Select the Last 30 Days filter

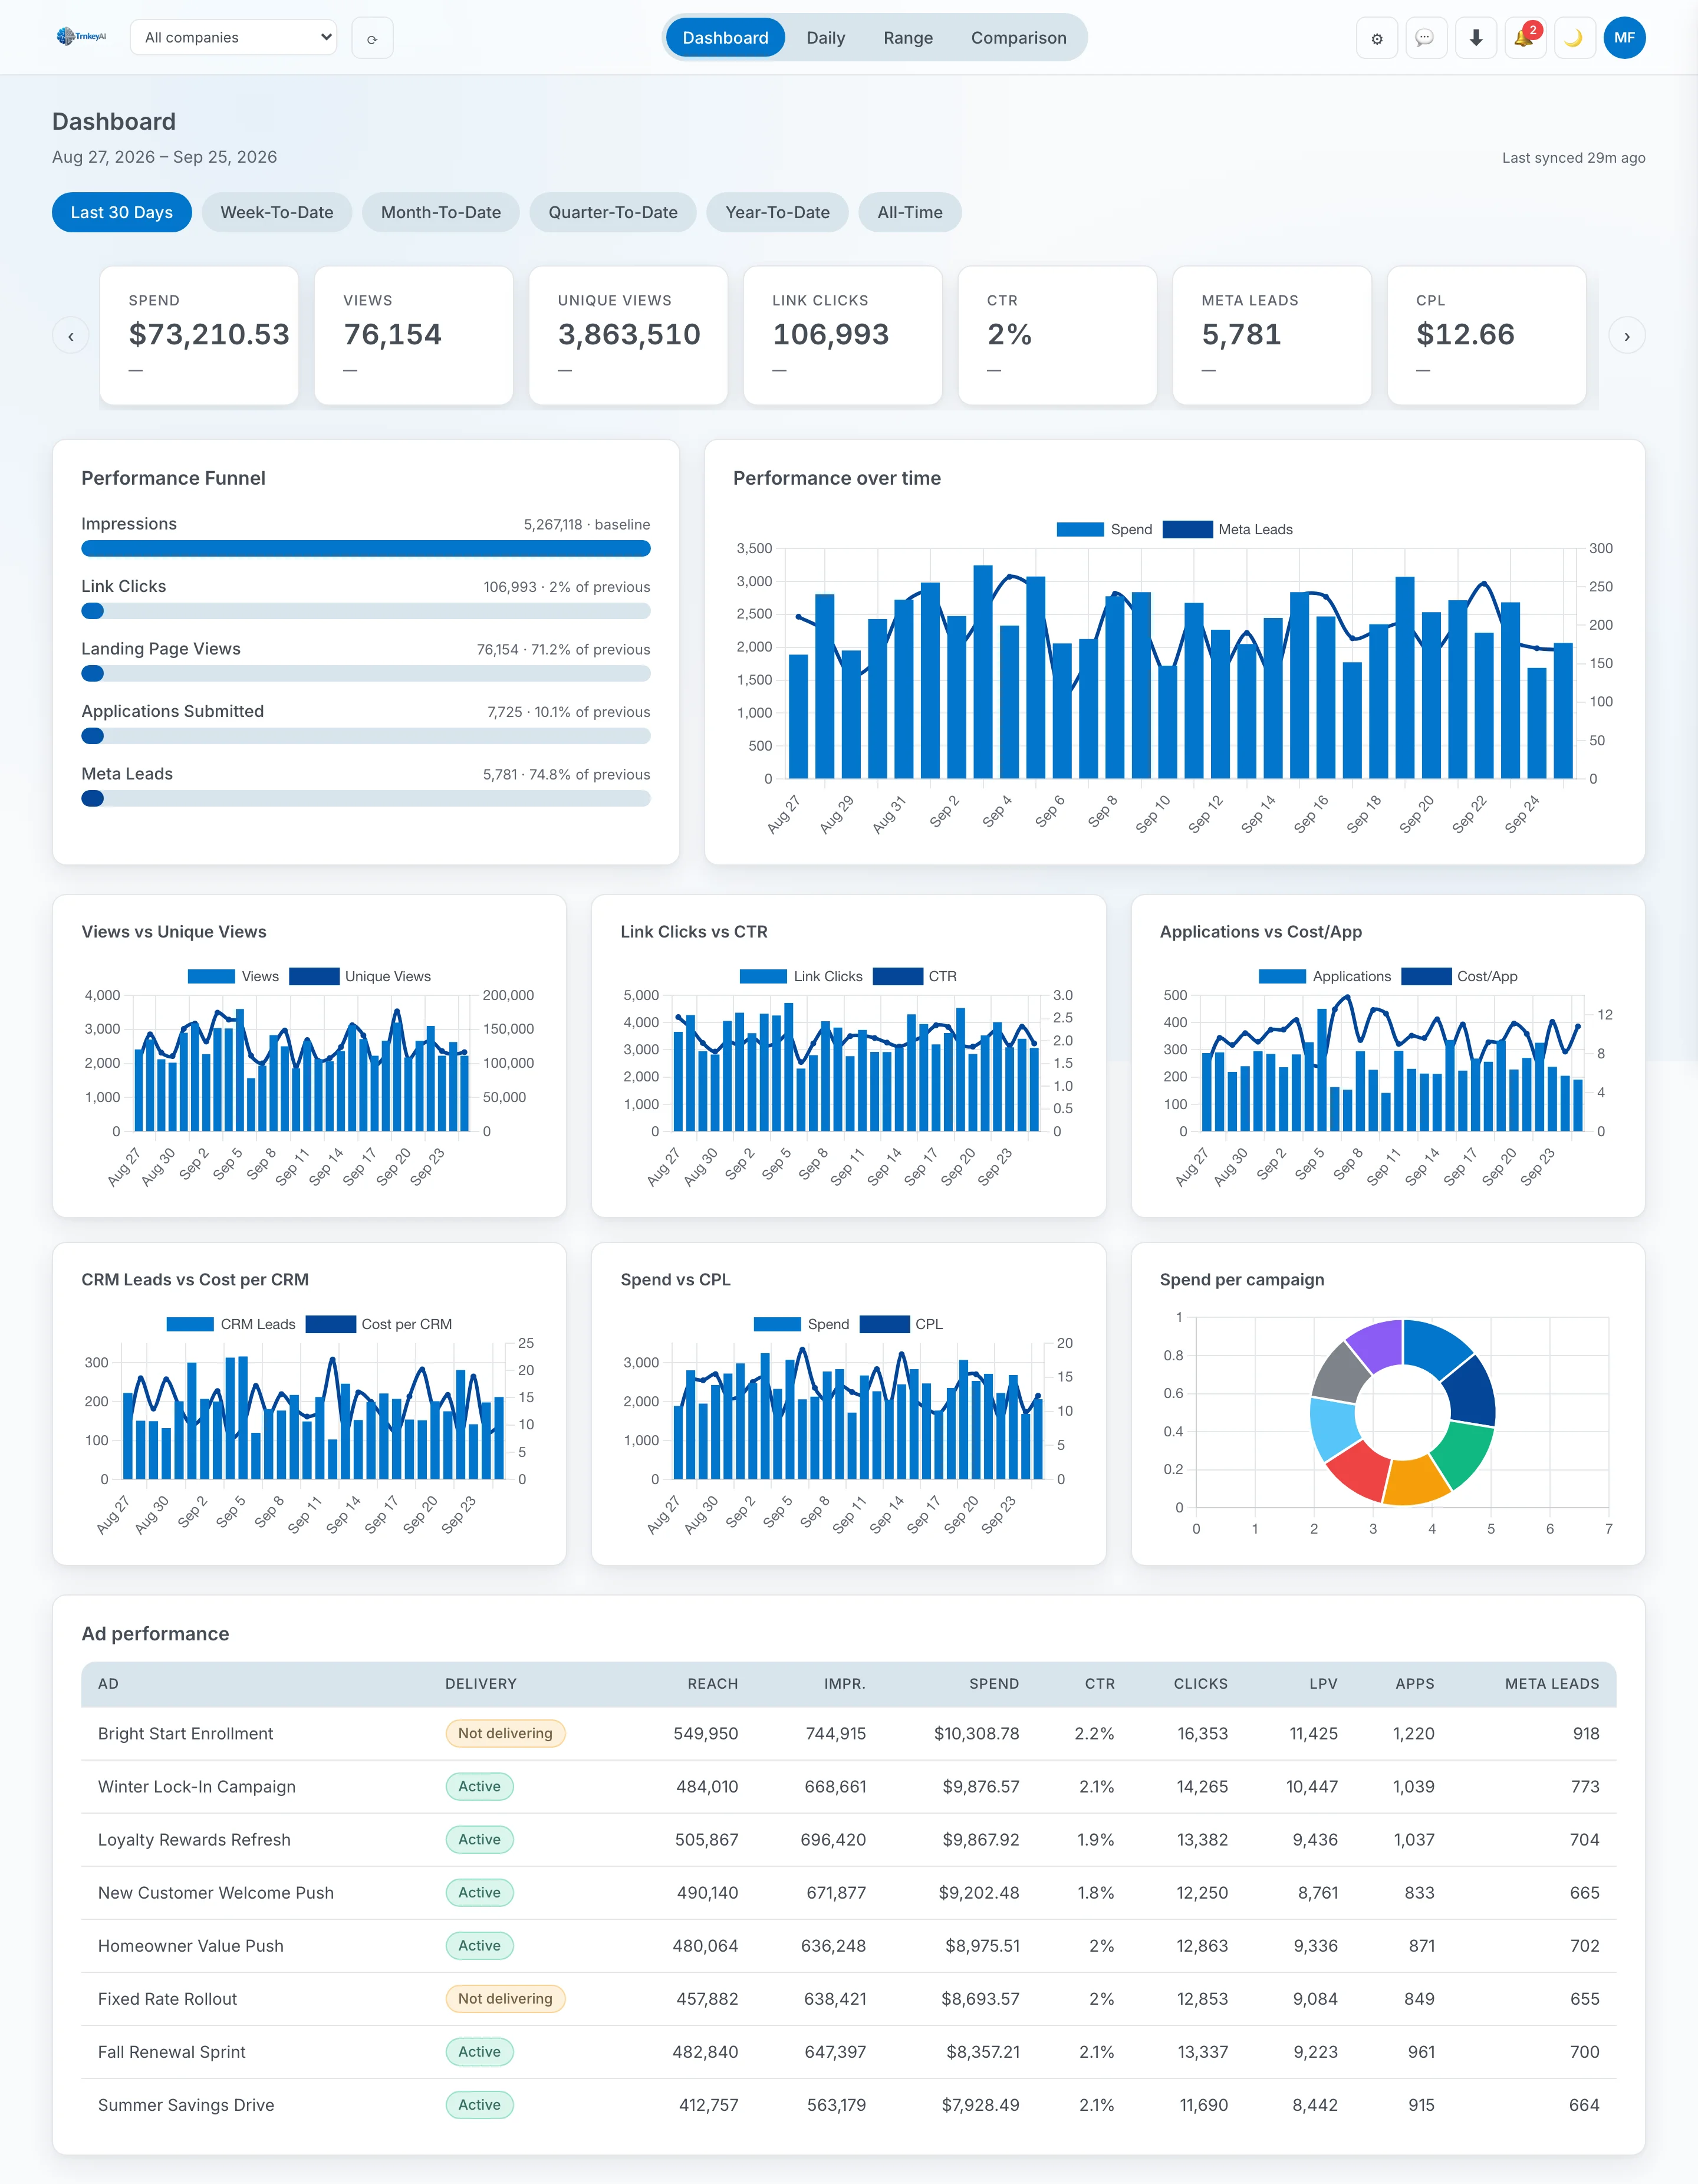coord(122,212)
